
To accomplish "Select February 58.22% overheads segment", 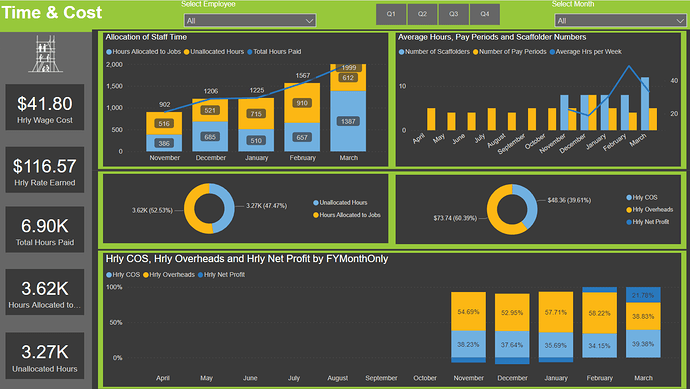I will coord(599,313).
